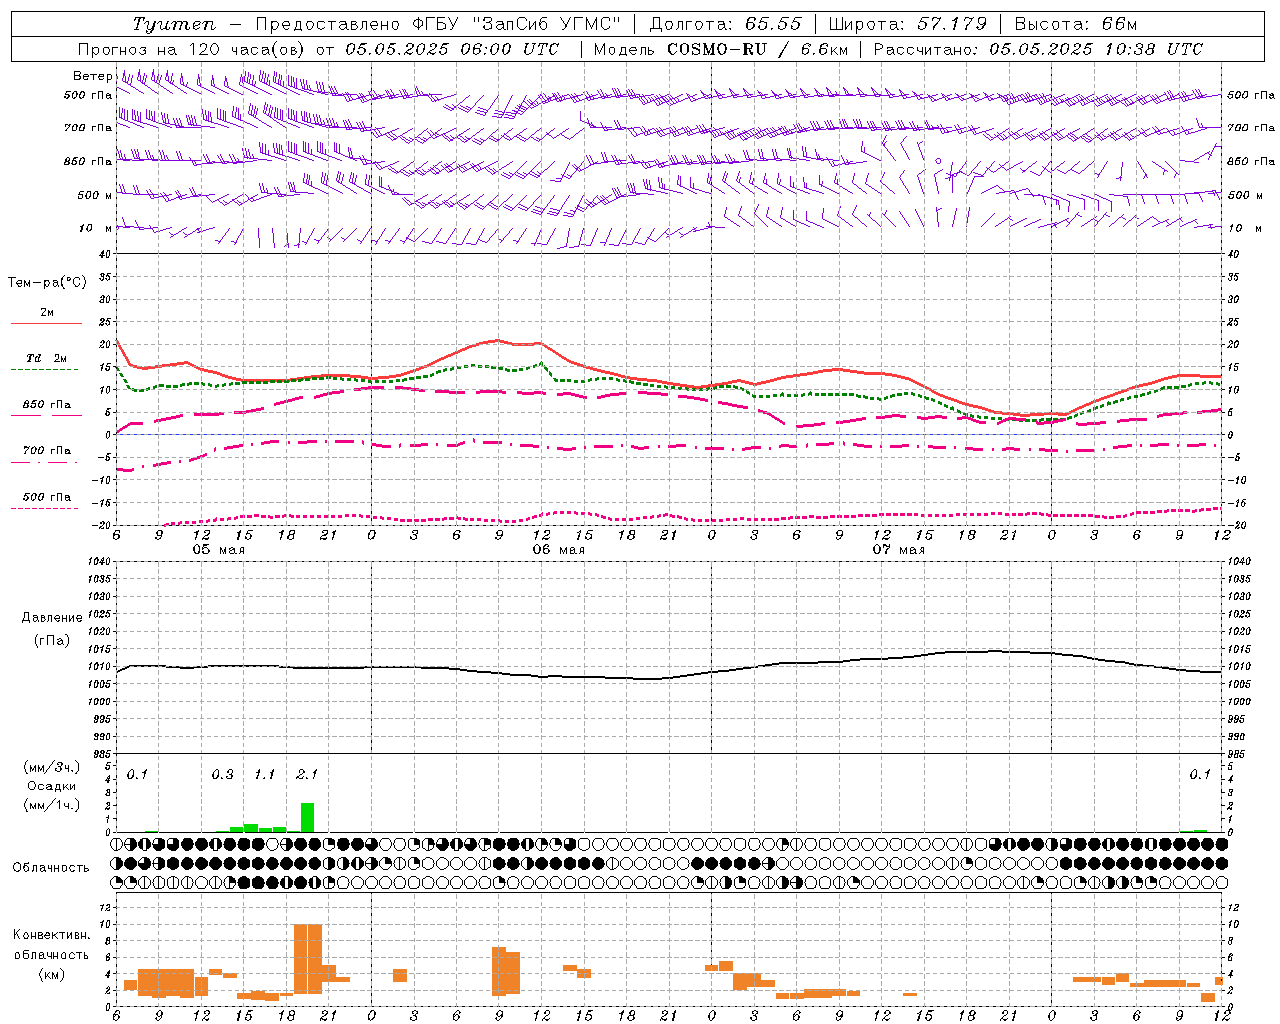Click the right-side "850 гПа" wind level label
The image size is (1280, 1024).
click(x=1251, y=161)
